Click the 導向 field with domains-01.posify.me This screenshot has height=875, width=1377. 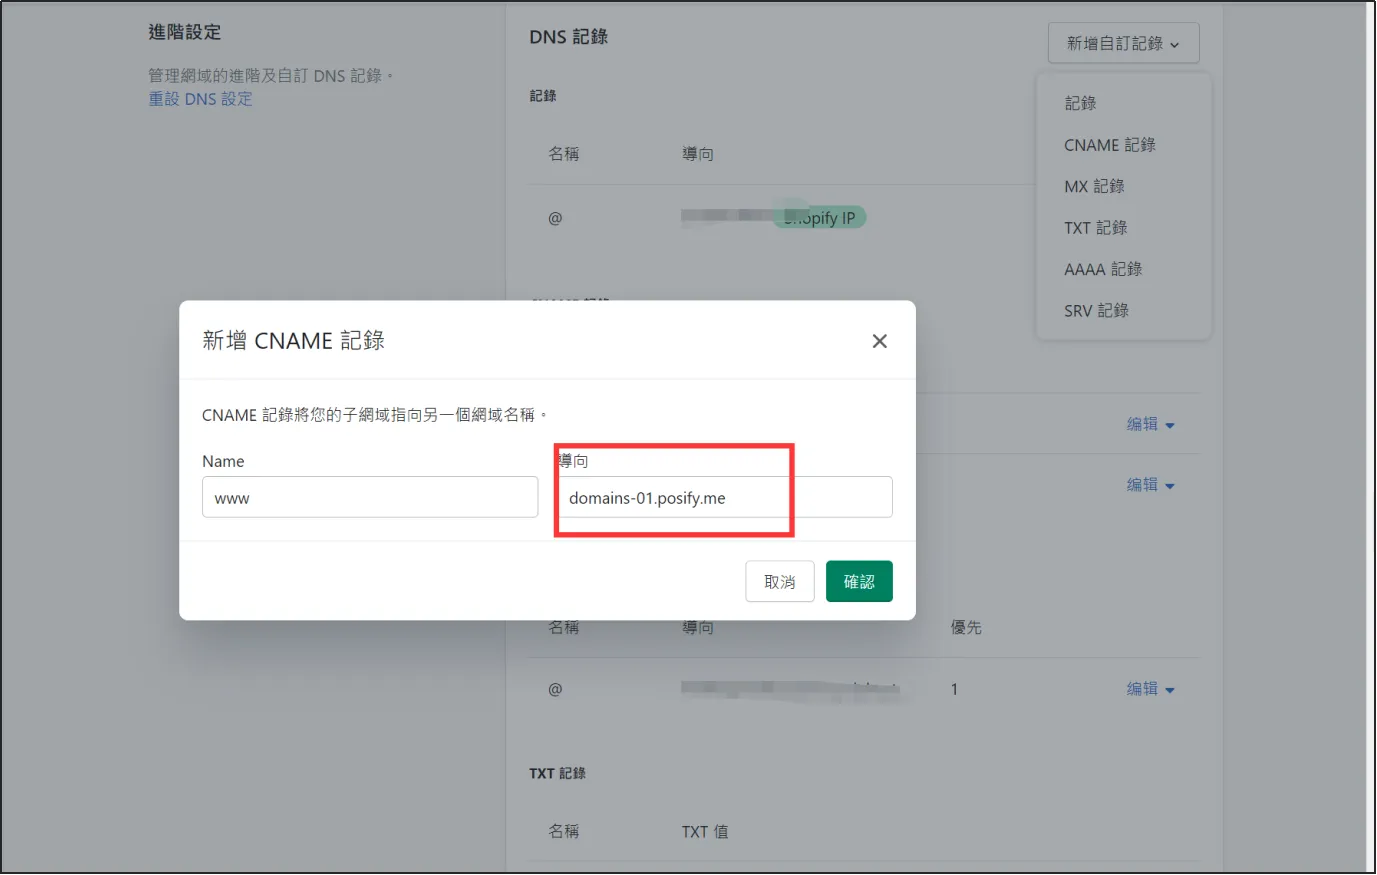tap(724, 497)
